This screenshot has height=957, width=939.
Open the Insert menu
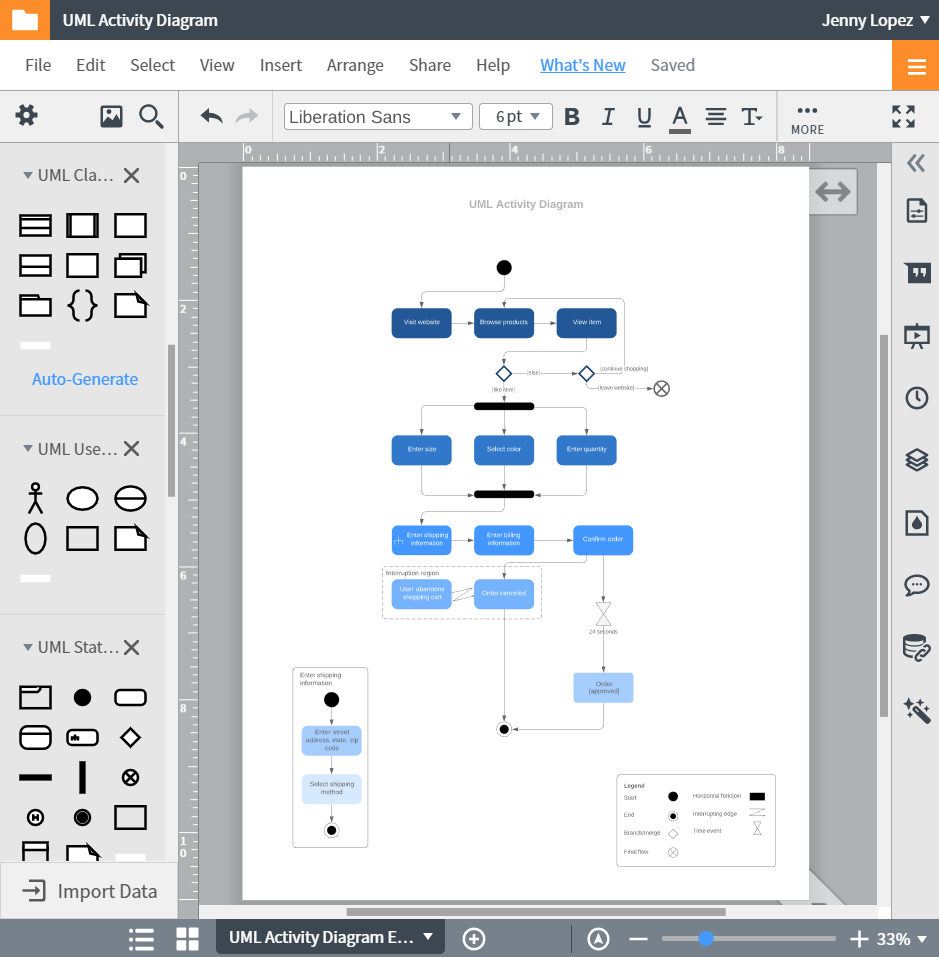click(x=281, y=65)
